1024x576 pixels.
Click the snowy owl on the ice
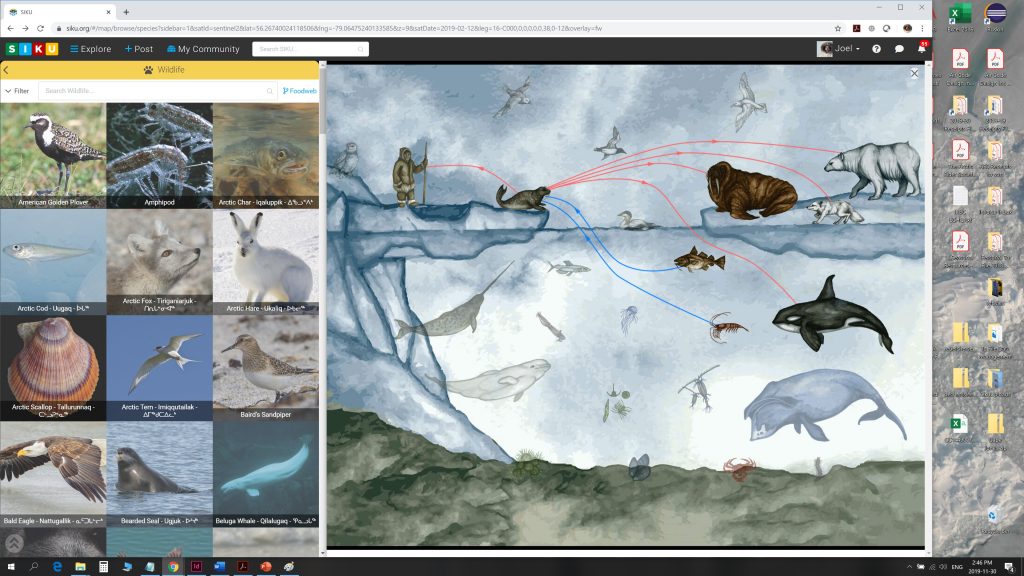pos(347,159)
